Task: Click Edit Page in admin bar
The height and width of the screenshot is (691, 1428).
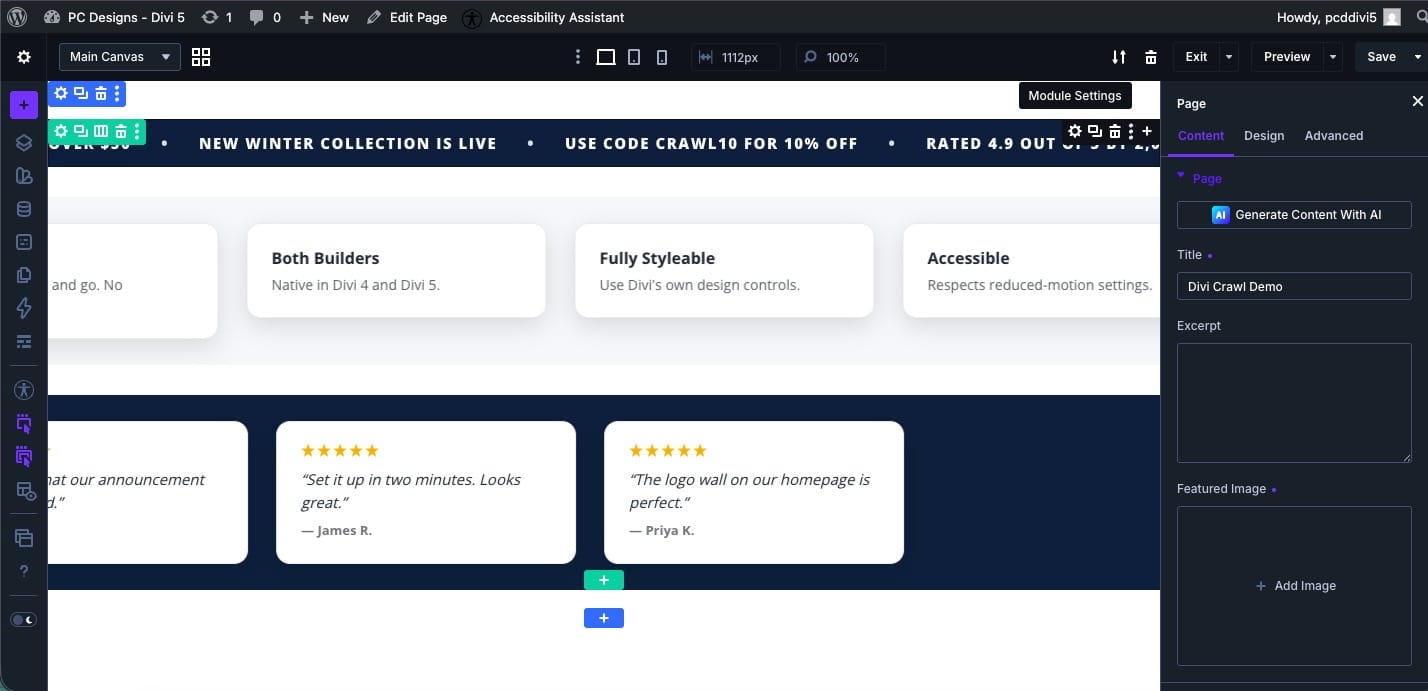Action: (406, 17)
